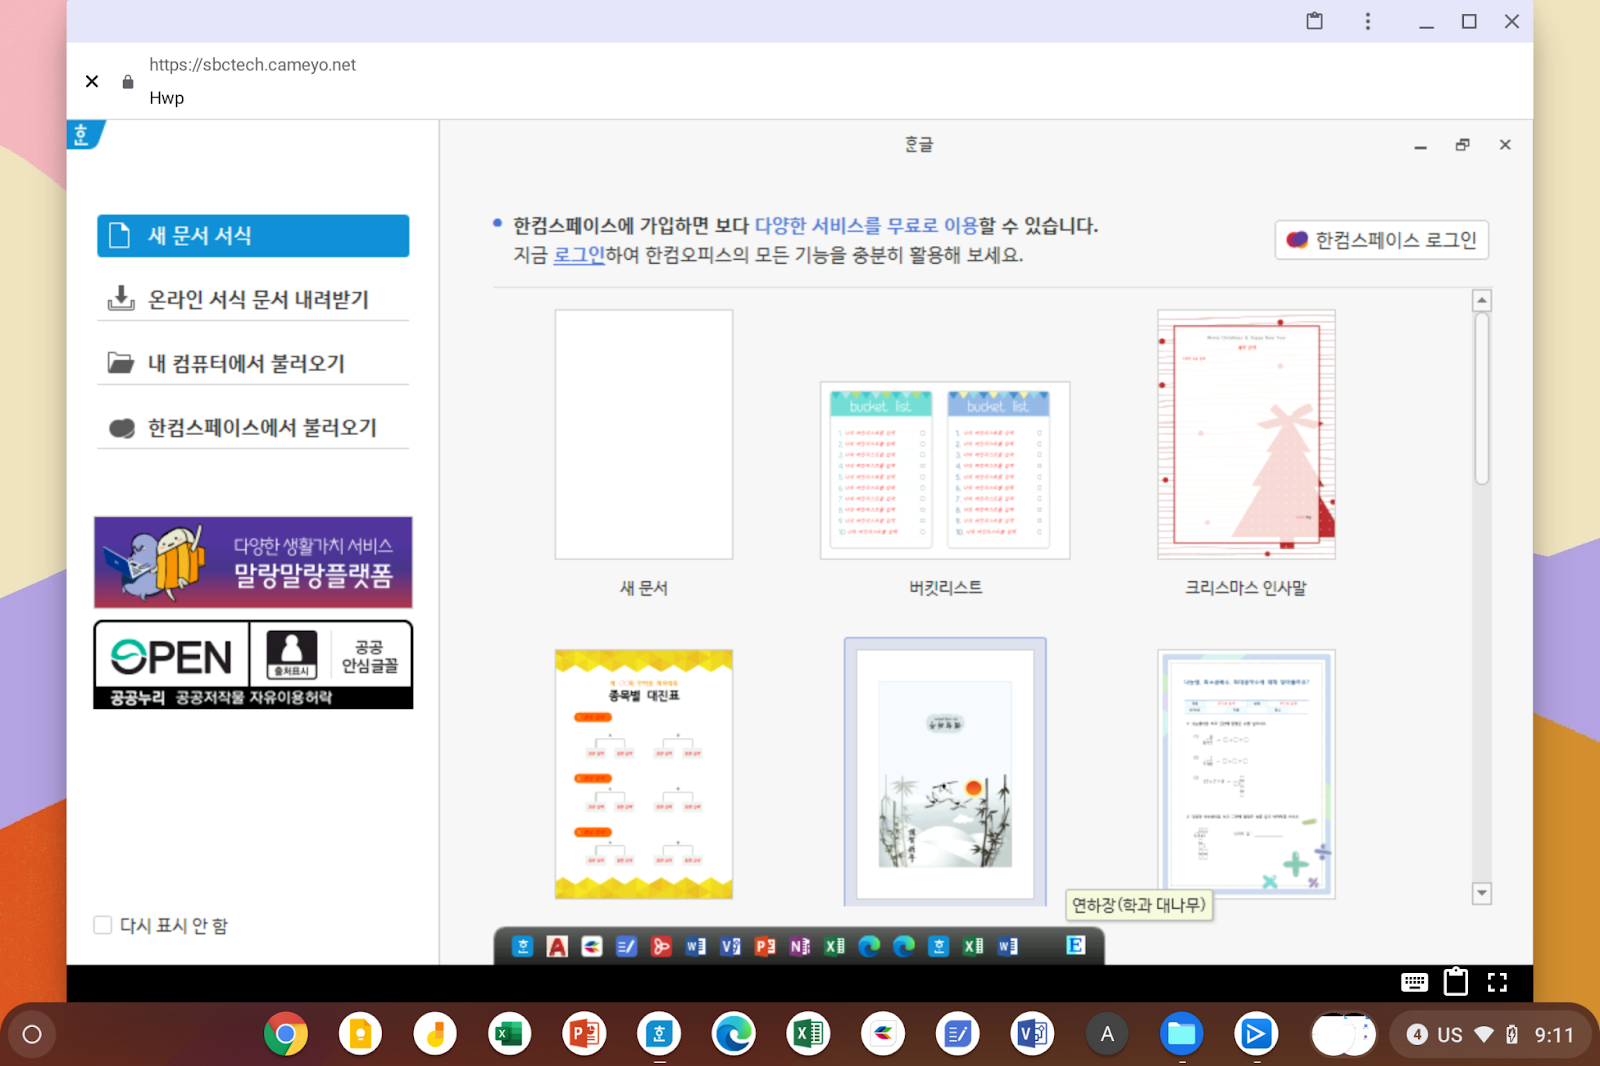Click the clipboard icon in the title bar
The height and width of the screenshot is (1066, 1600).
click(1315, 21)
